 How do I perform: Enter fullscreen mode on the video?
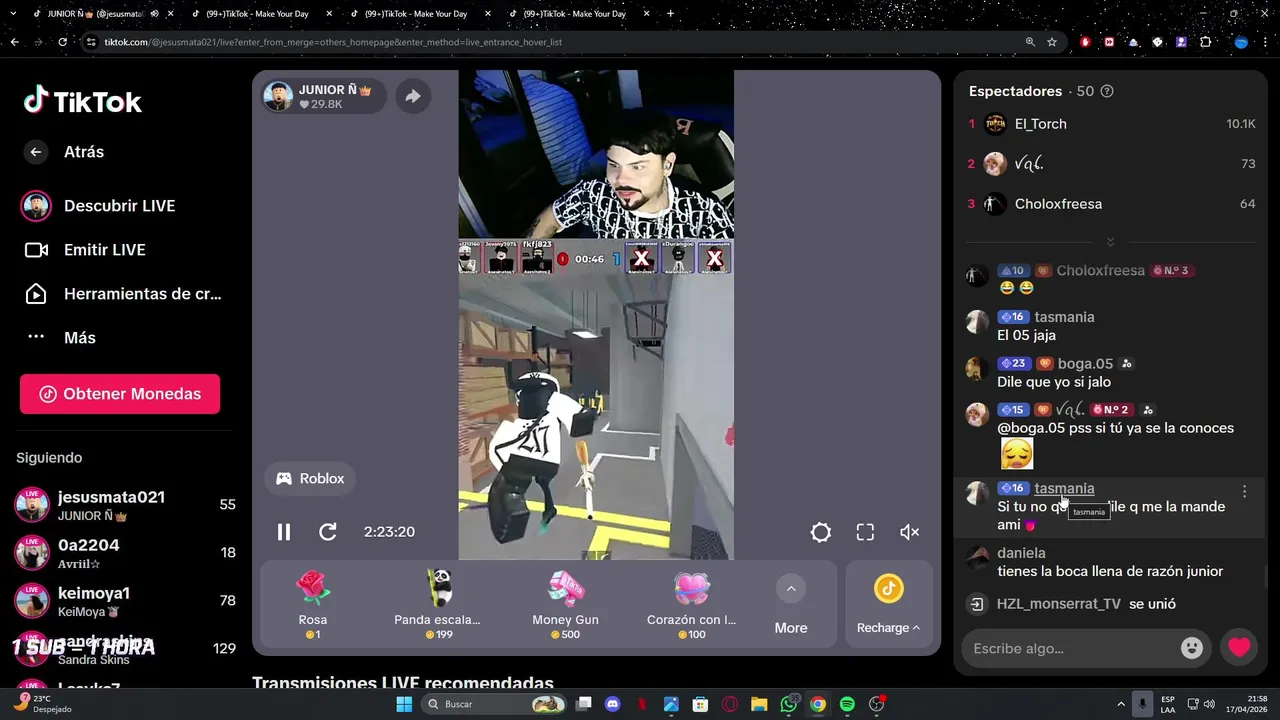[x=865, y=532]
